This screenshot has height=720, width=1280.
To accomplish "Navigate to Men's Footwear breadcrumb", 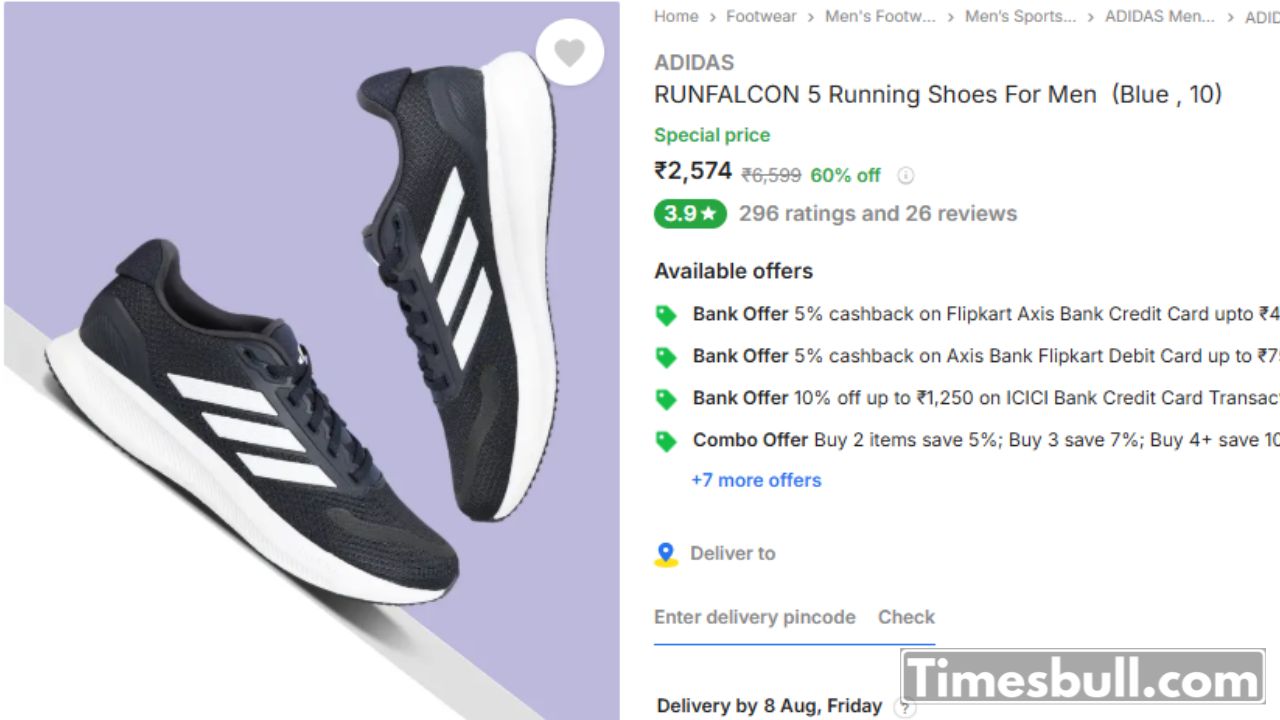I will [x=880, y=16].
